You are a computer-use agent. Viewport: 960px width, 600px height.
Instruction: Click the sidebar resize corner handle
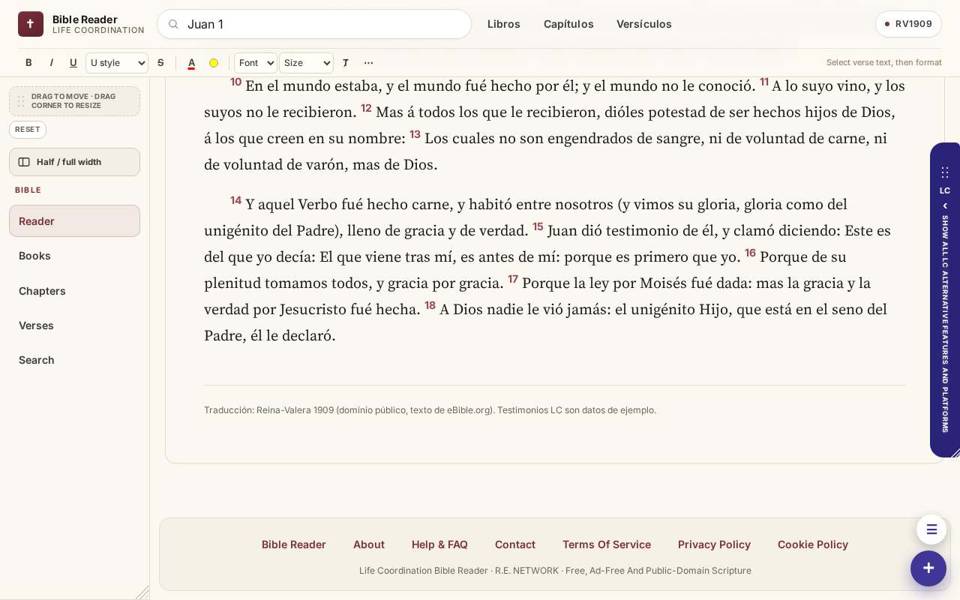tap(143, 592)
